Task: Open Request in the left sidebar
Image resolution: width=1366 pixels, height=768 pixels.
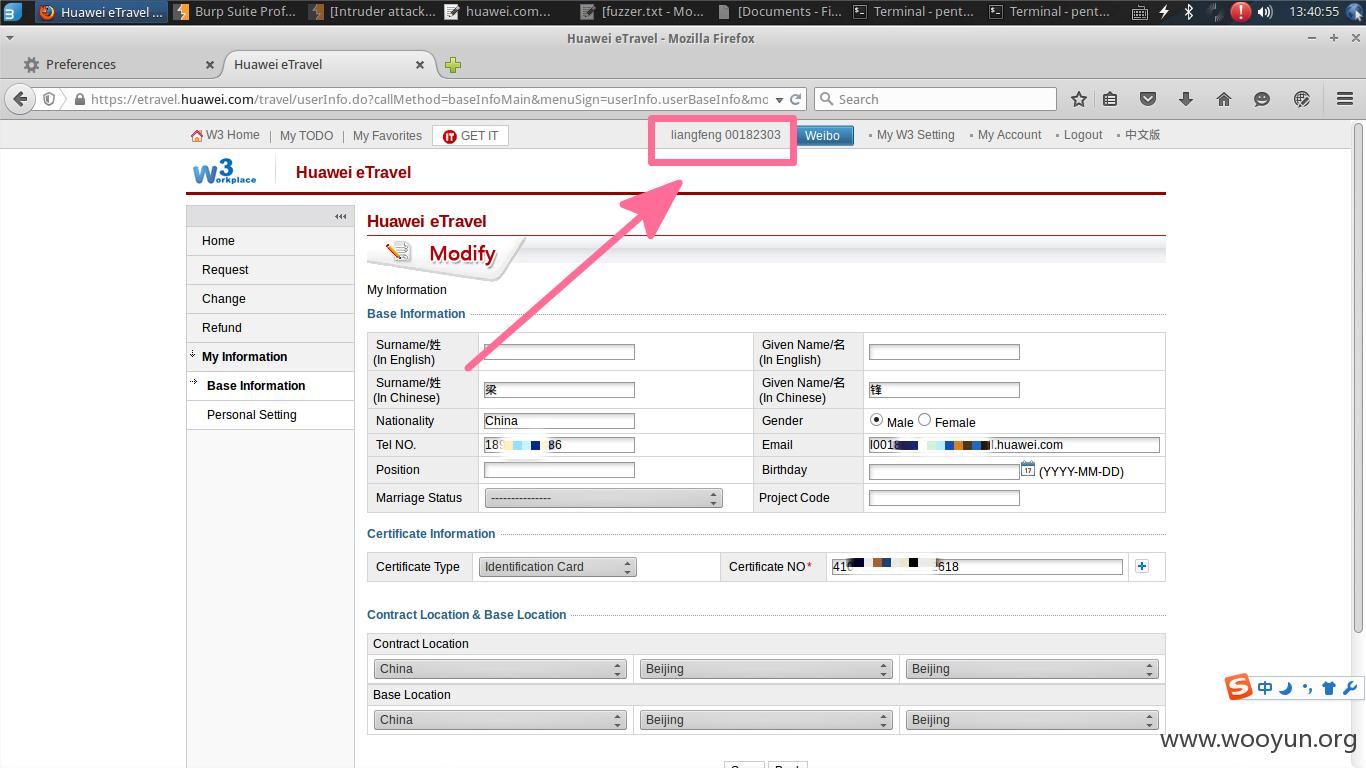Action: [x=270, y=270]
